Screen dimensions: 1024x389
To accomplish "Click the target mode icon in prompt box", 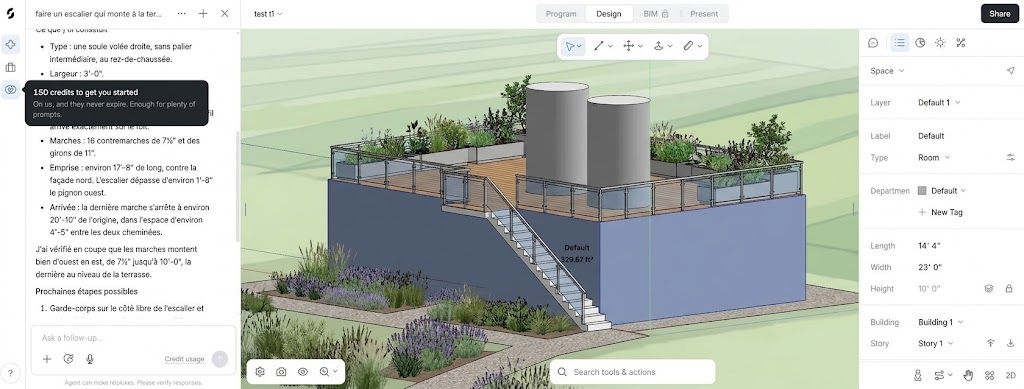I will (68, 359).
